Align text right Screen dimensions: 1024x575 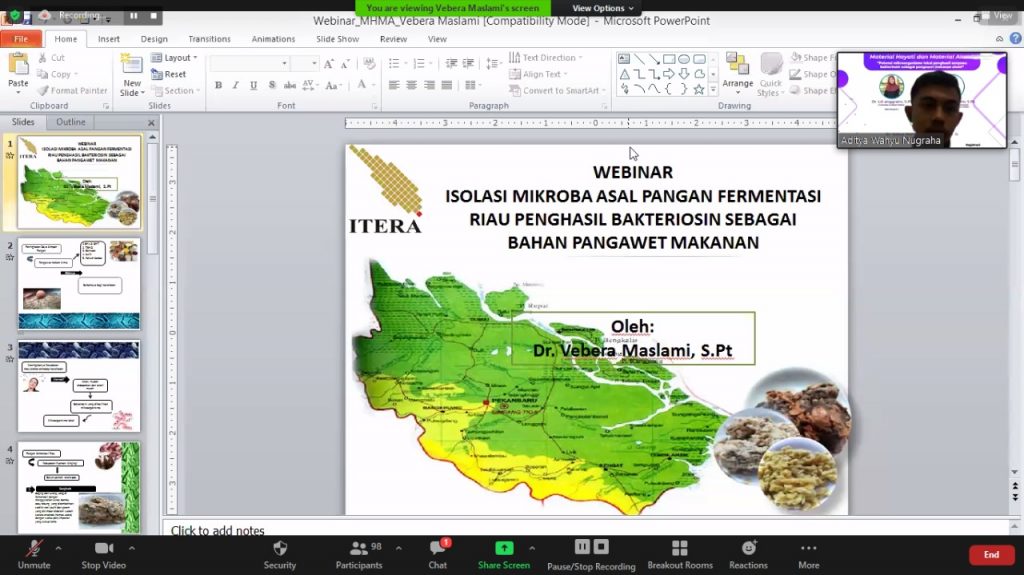(x=429, y=85)
